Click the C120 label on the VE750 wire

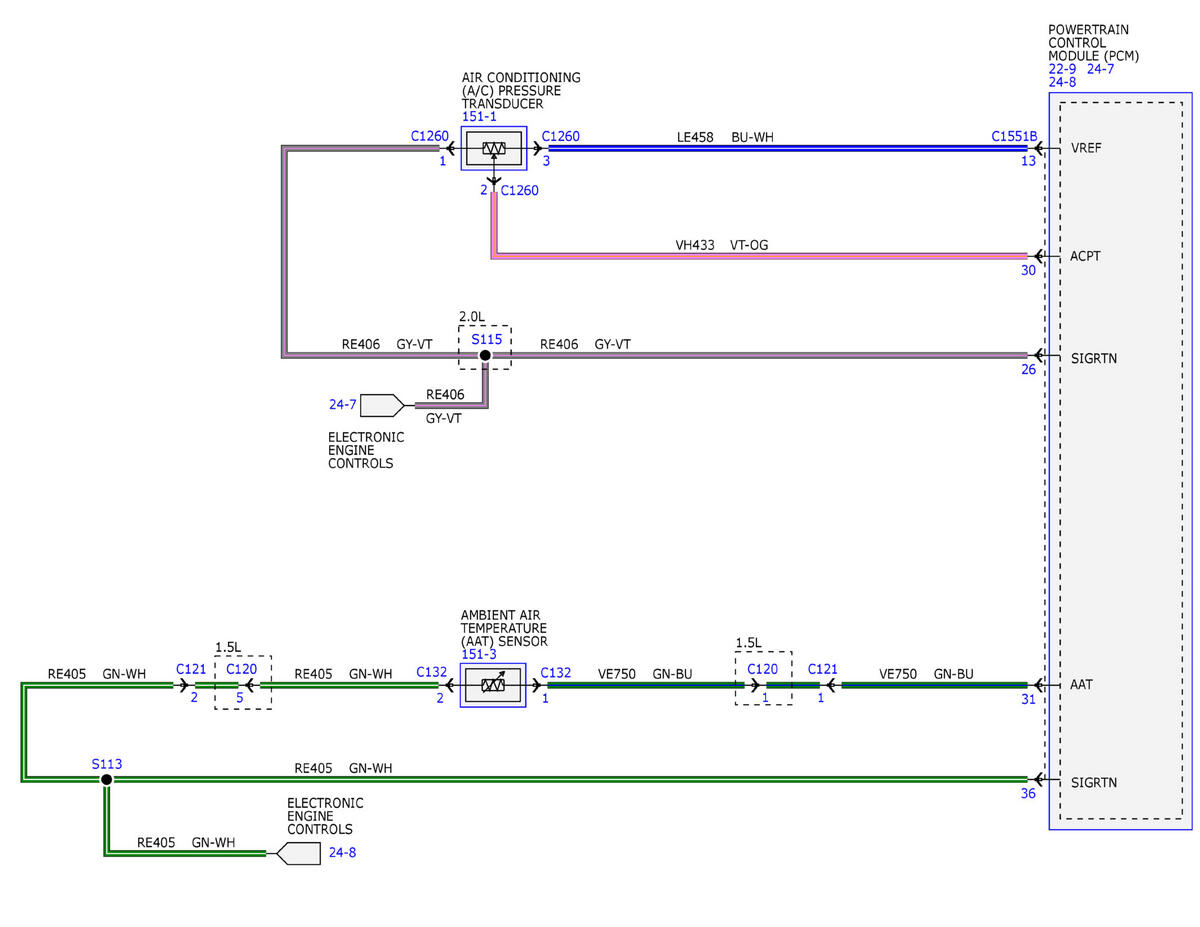tap(762, 669)
